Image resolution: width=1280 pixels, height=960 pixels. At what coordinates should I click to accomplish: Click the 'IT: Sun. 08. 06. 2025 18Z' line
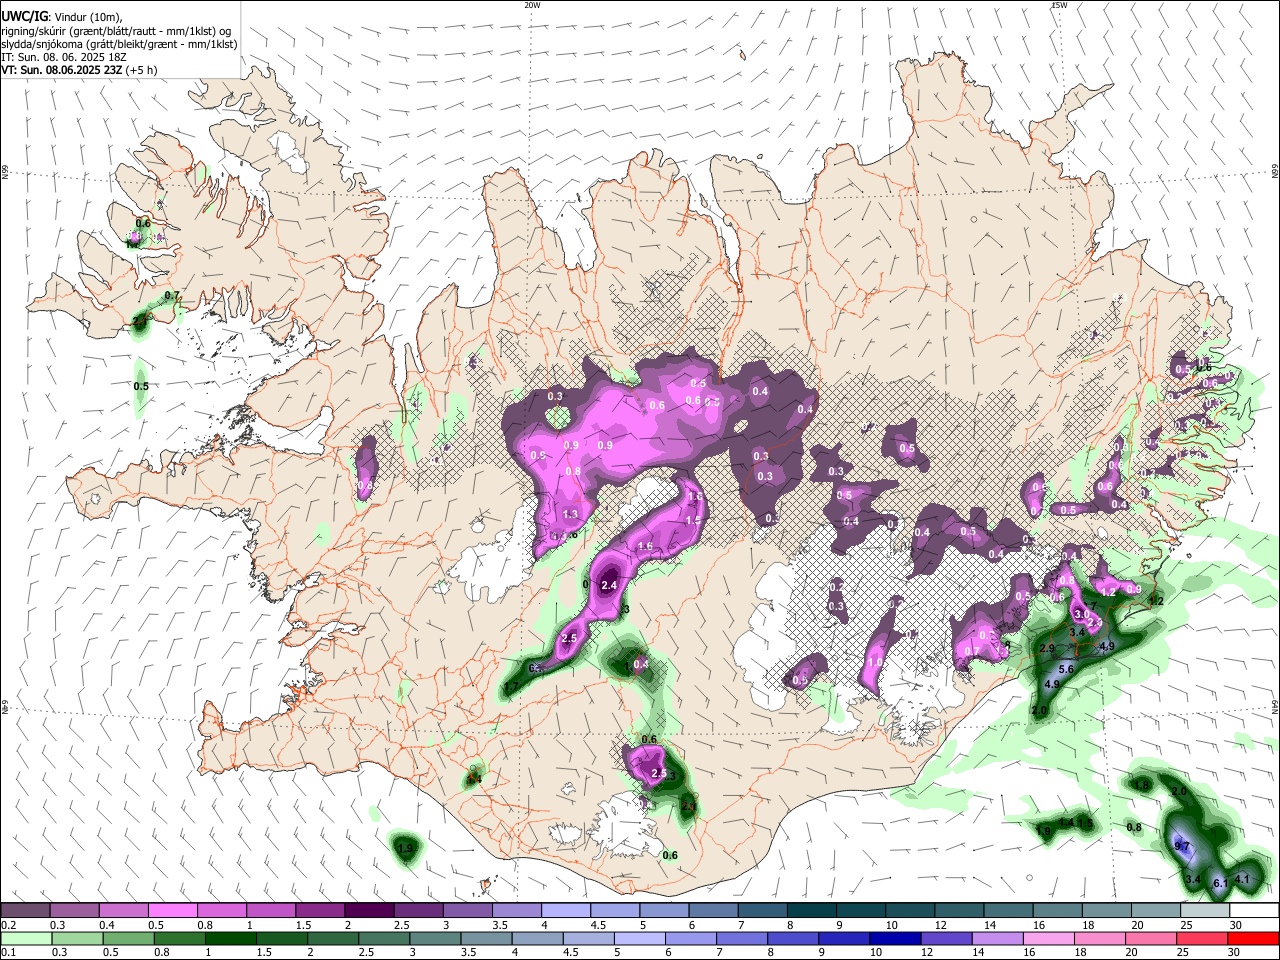pos(62,57)
